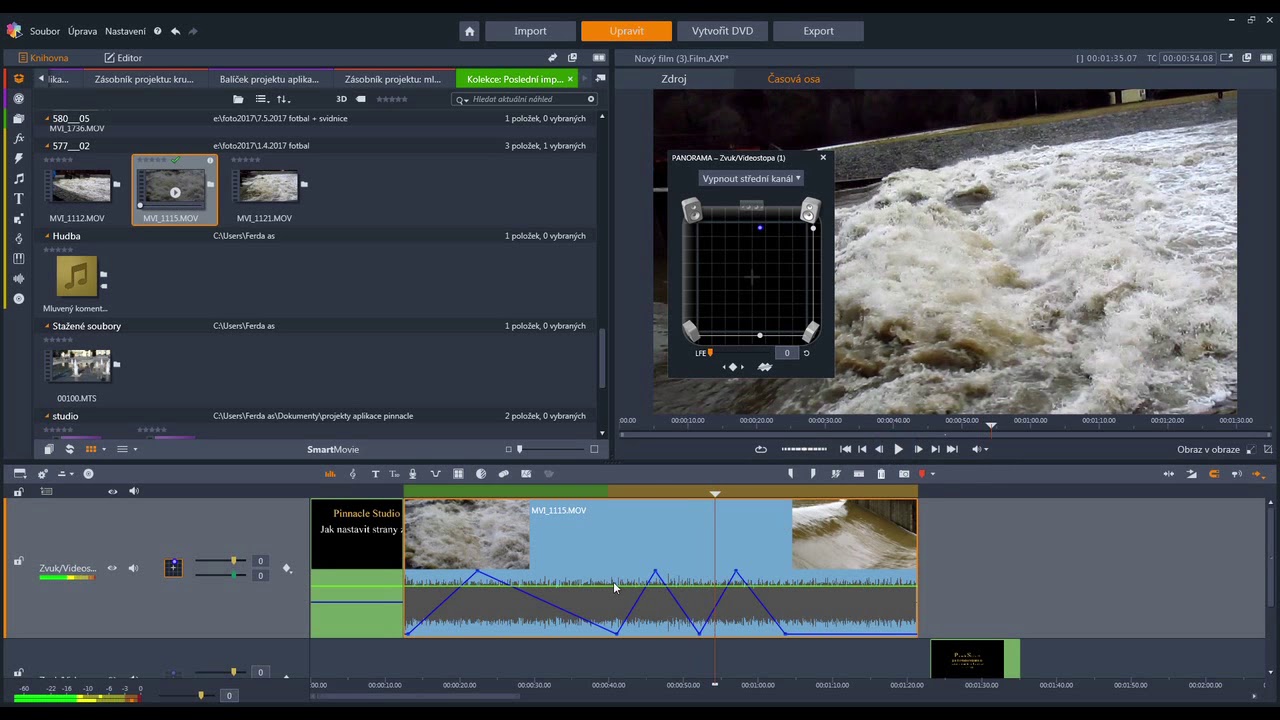Open the panorama surround panner on Zvuk/Video track
The image size is (1280, 720).
pyautogui.click(x=173, y=568)
